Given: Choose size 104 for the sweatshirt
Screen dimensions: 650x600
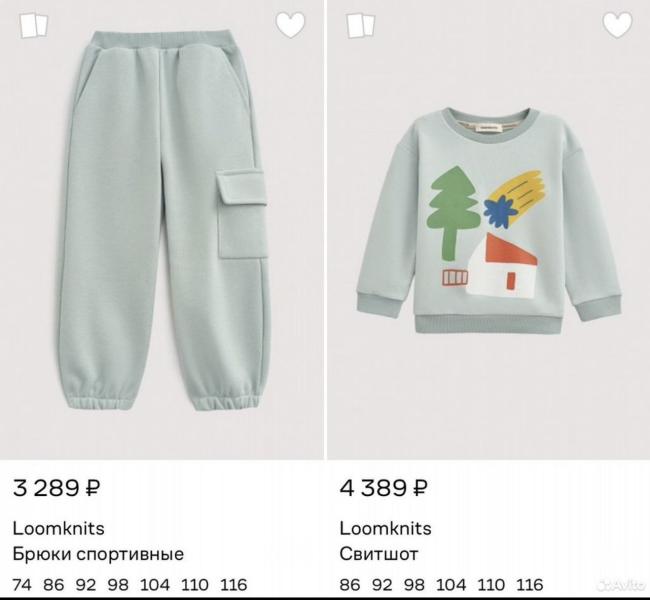Looking at the screenshot, I should (451, 585).
